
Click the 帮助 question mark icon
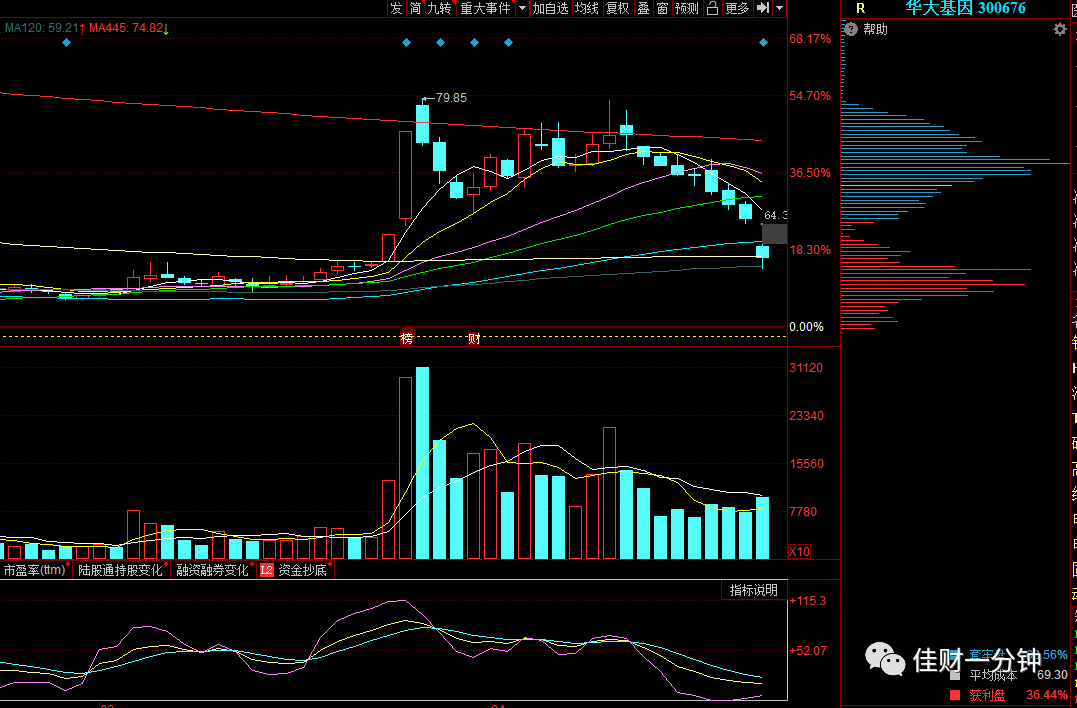click(851, 30)
